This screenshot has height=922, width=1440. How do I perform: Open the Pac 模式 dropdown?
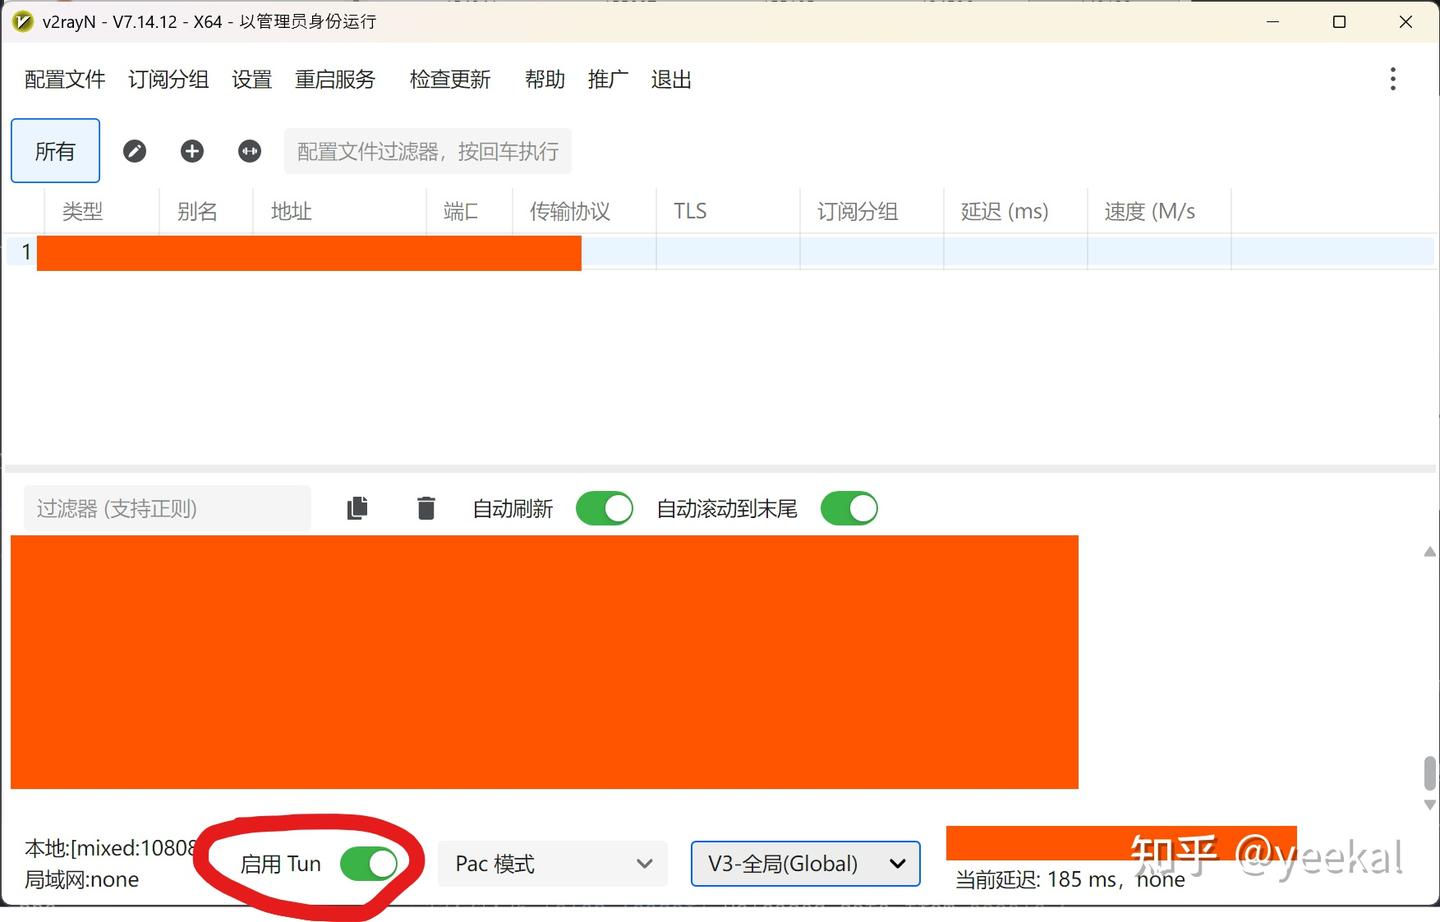coord(552,864)
